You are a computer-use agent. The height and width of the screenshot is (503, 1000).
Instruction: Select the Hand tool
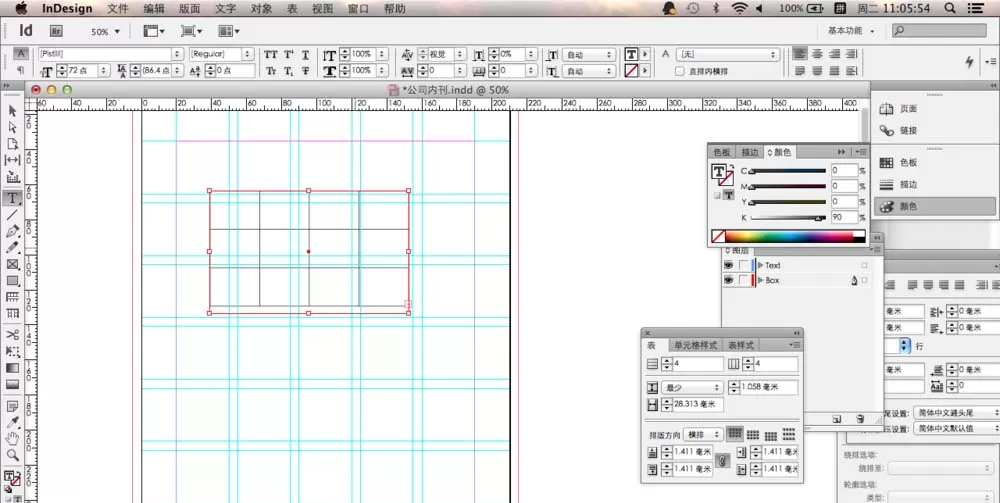12,439
